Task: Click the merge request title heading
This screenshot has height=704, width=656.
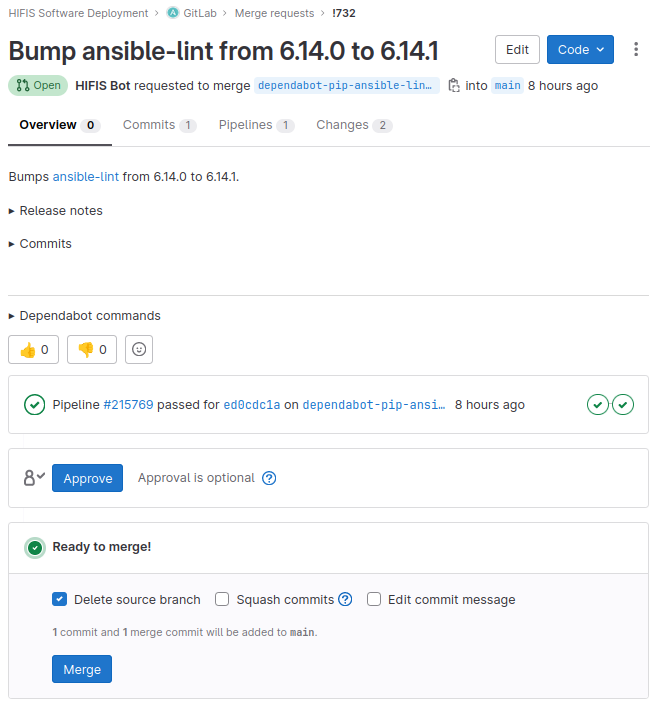Action: 224,51
